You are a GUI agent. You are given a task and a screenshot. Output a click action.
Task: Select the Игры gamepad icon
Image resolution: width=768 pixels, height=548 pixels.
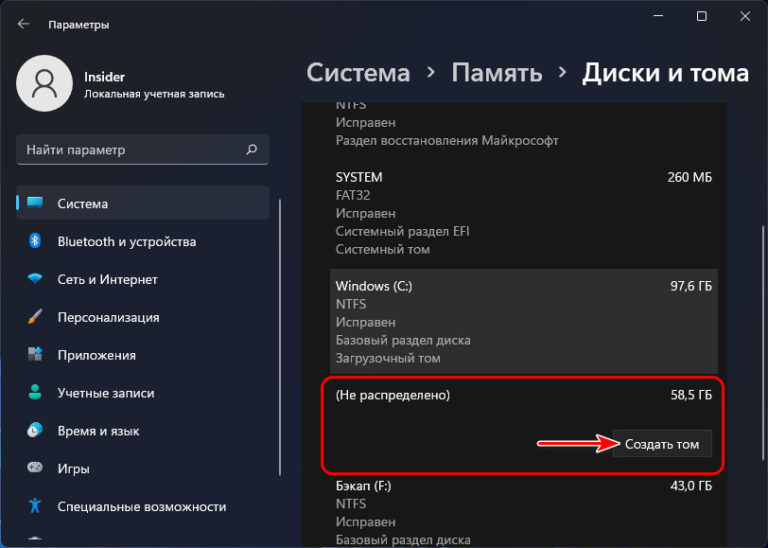(35, 469)
